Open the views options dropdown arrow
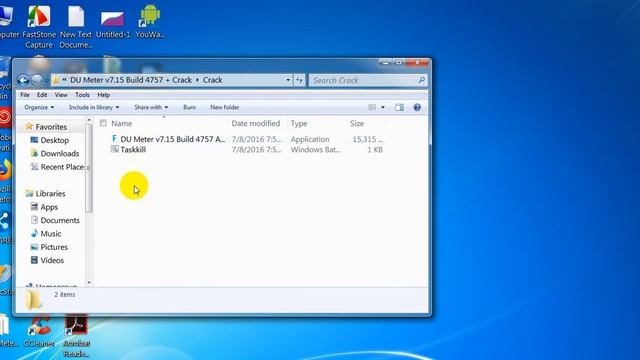This screenshot has width=640, height=360. (382, 107)
